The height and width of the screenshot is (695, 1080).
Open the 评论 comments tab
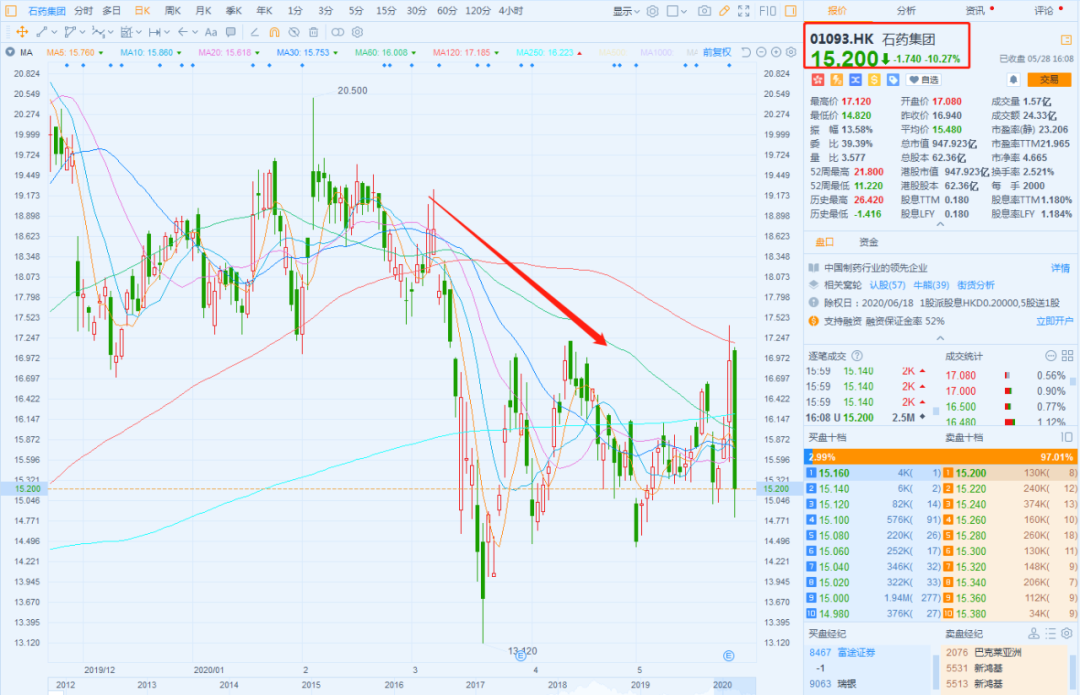pyautogui.click(x=1044, y=10)
